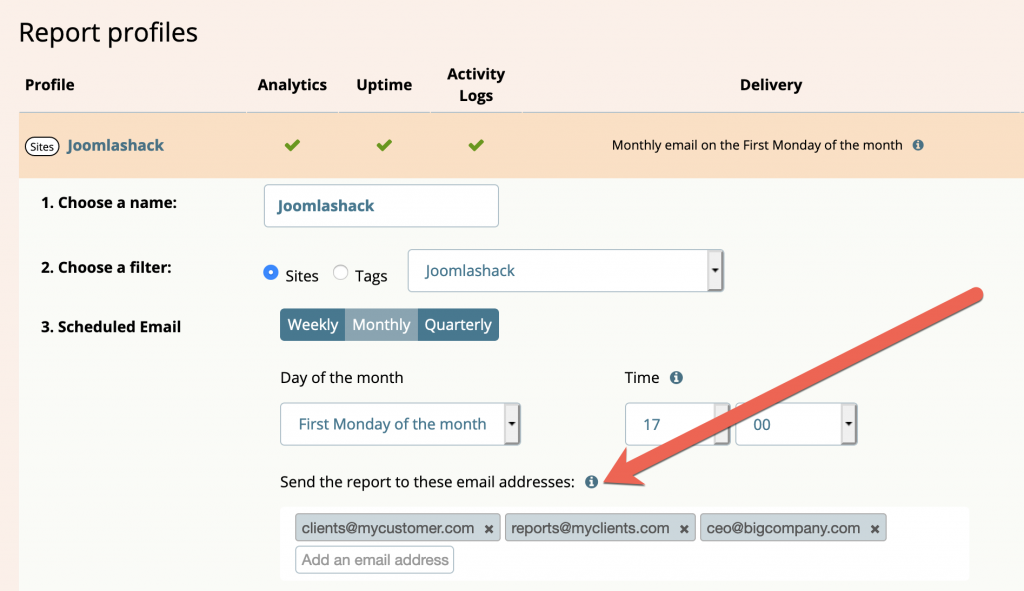Click the Profile column header
This screenshot has height=591, width=1024.
(50, 85)
